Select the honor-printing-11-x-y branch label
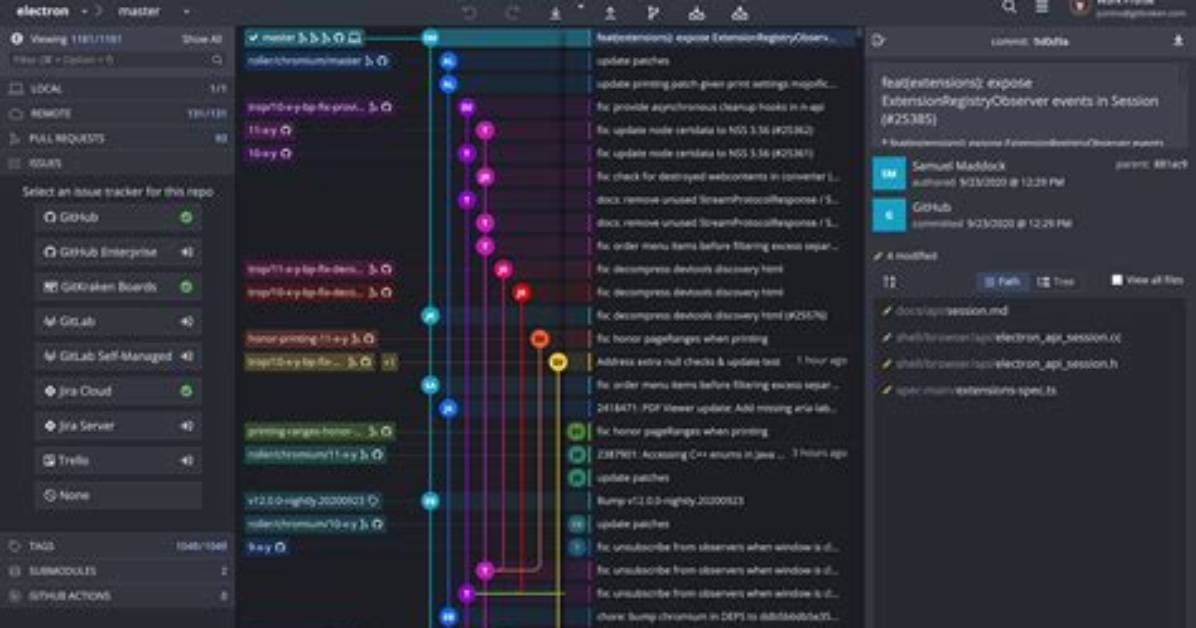The width and height of the screenshot is (1196, 628). click(310, 338)
